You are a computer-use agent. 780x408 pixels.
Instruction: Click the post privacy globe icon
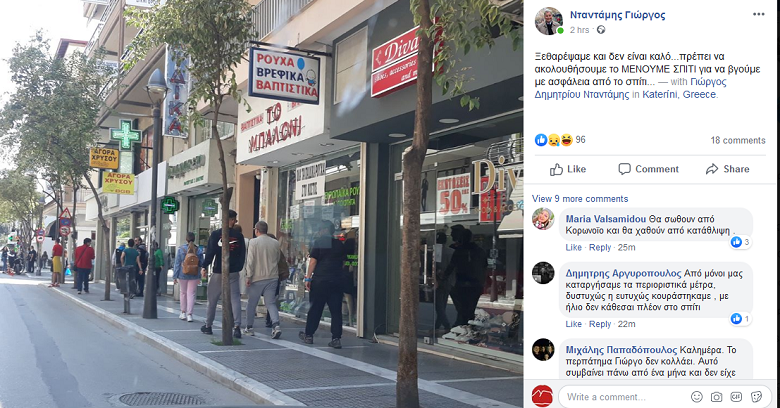point(601,30)
